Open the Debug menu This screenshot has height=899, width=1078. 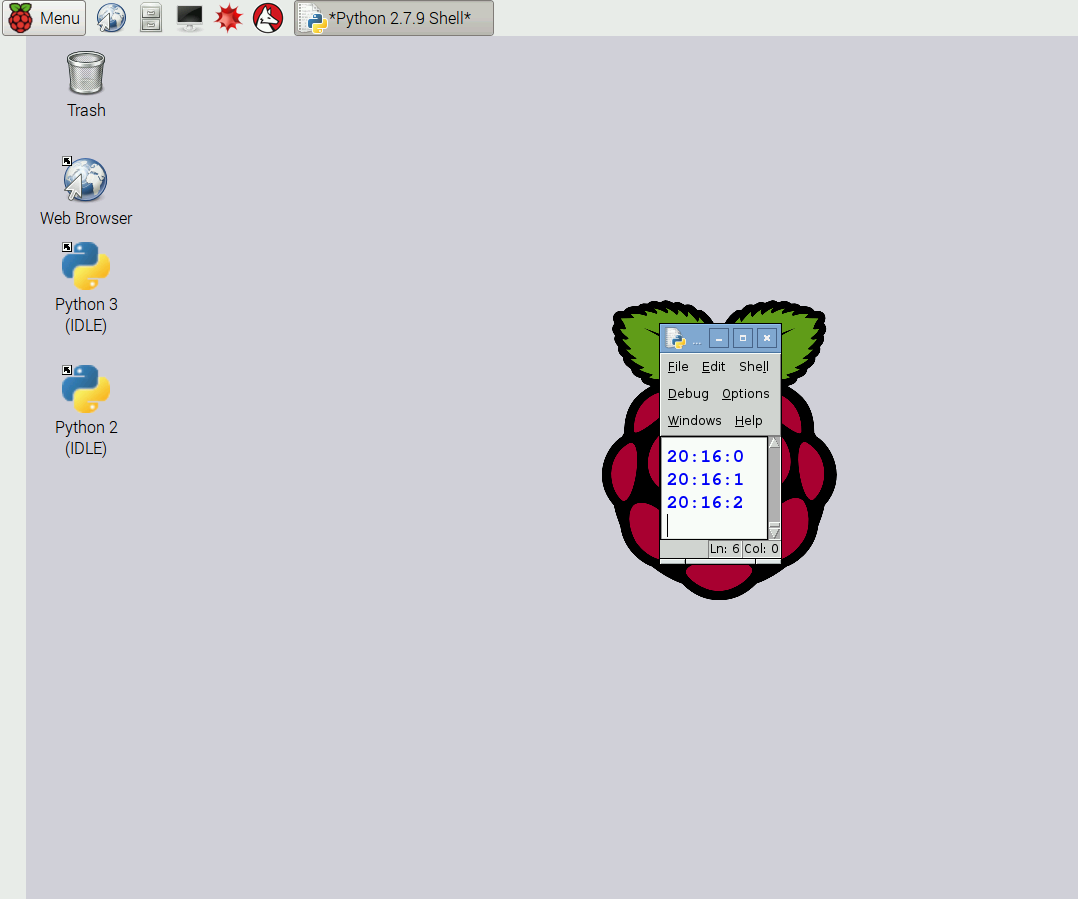pyautogui.click(x=688, y=393)
